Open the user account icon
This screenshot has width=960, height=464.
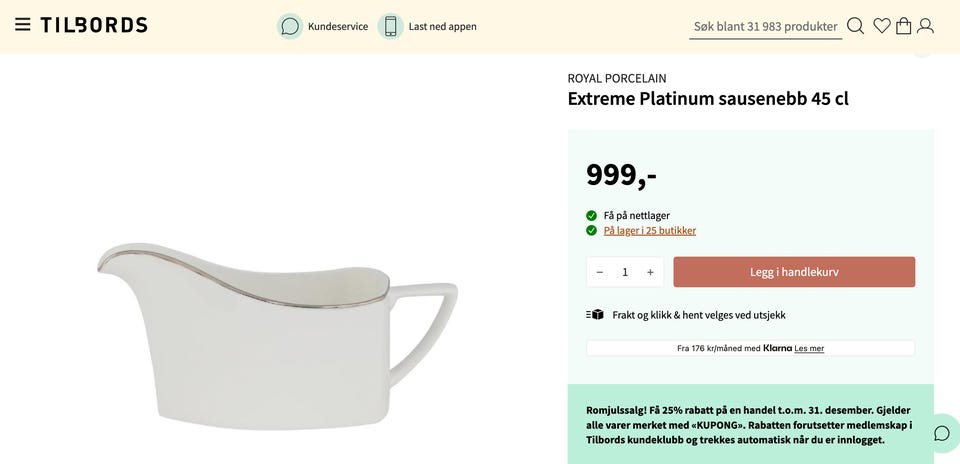(x=925, y=26)
